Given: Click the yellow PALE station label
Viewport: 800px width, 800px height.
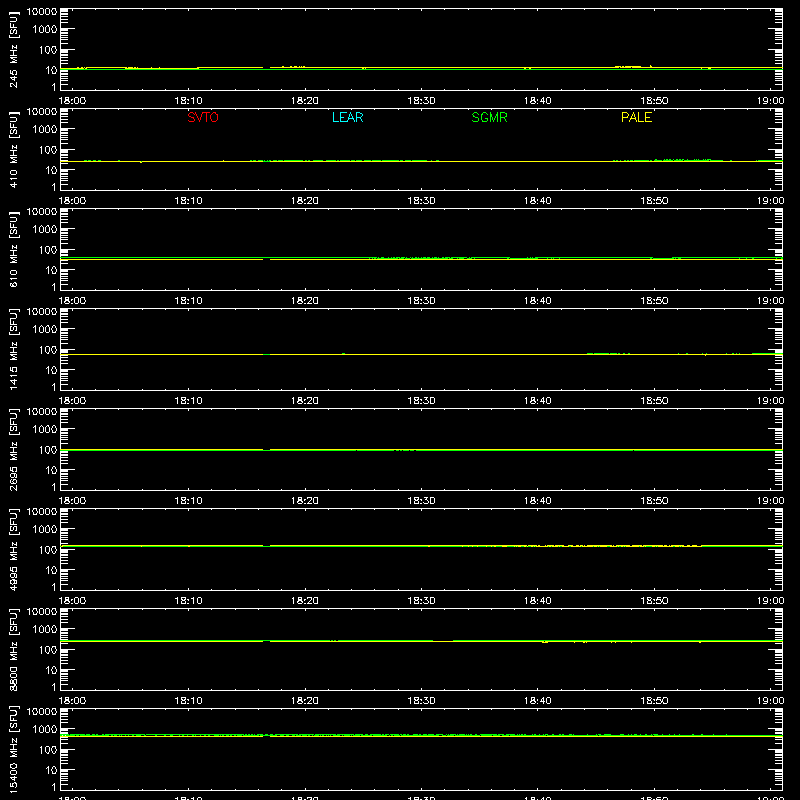Looking at the screenshot, I should [636, 117].
